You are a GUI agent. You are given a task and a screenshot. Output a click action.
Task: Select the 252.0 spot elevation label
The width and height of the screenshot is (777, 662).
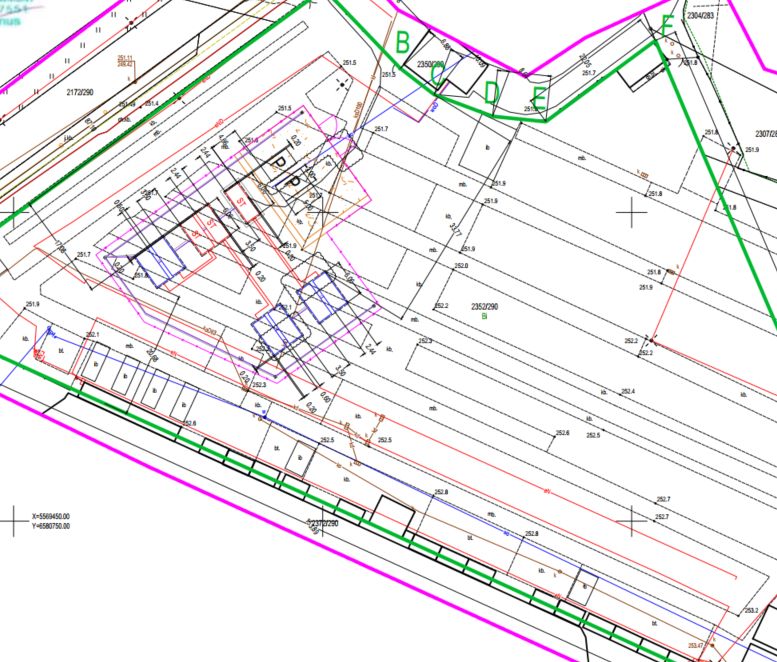pyautogui.click(x=461, y=266)
